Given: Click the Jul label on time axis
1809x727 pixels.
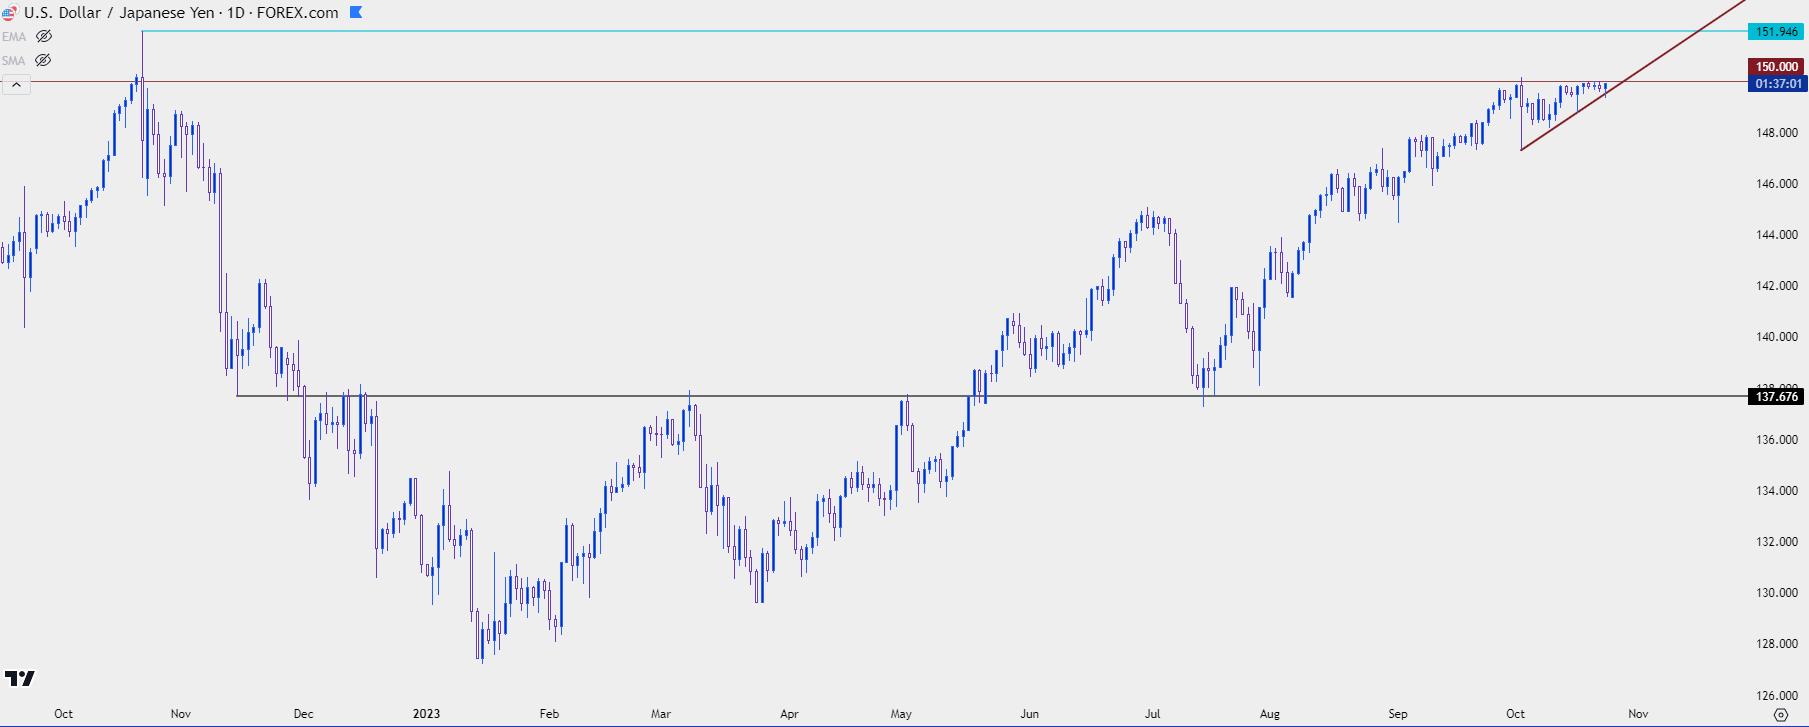Looking at the screenshot, I should [1152, 714].
